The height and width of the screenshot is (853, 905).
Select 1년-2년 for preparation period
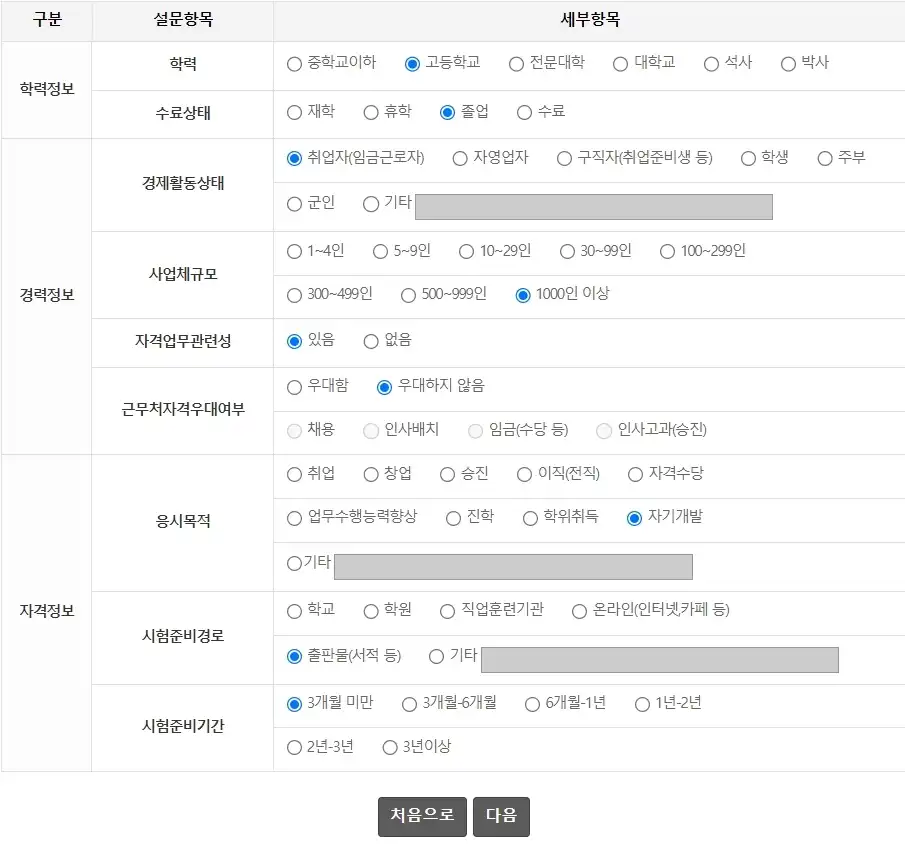pyautogui.click(x=640, y=703)
